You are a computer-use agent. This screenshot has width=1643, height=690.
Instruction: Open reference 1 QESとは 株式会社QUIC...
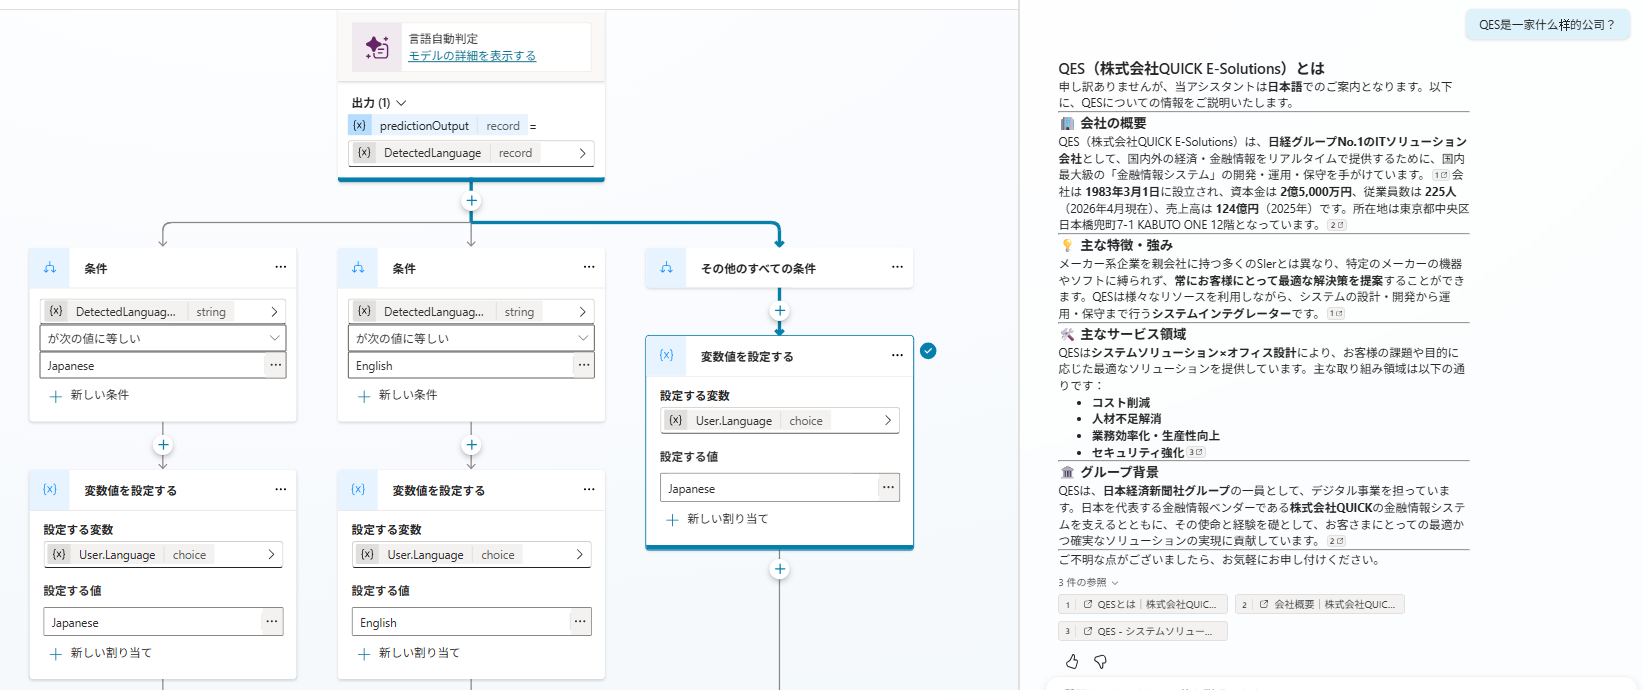1143,604
